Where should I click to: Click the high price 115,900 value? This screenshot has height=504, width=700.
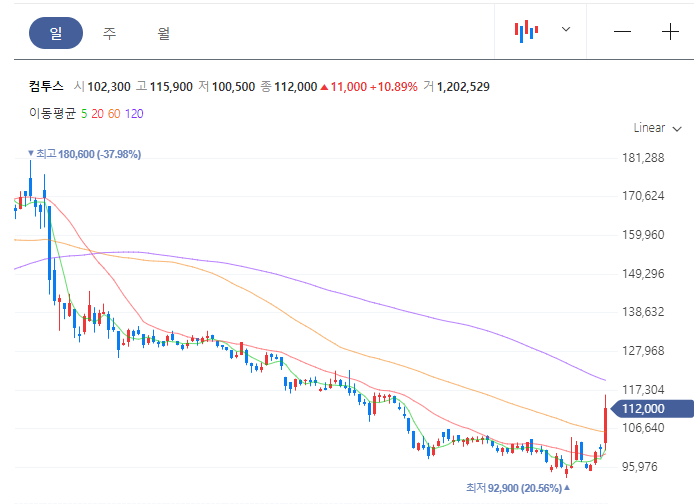171,87
